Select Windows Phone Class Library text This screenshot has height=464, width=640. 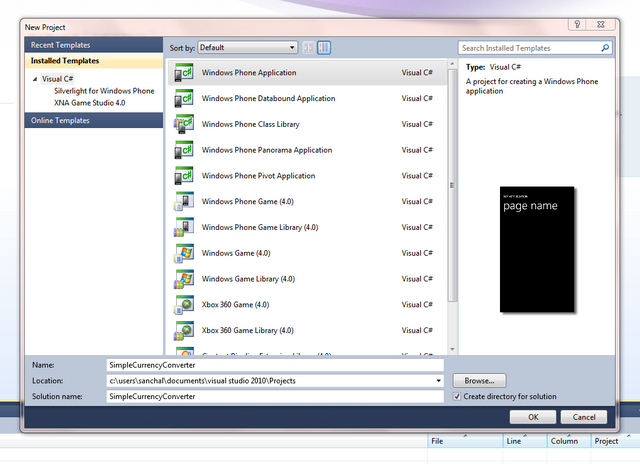pos(251,124)
